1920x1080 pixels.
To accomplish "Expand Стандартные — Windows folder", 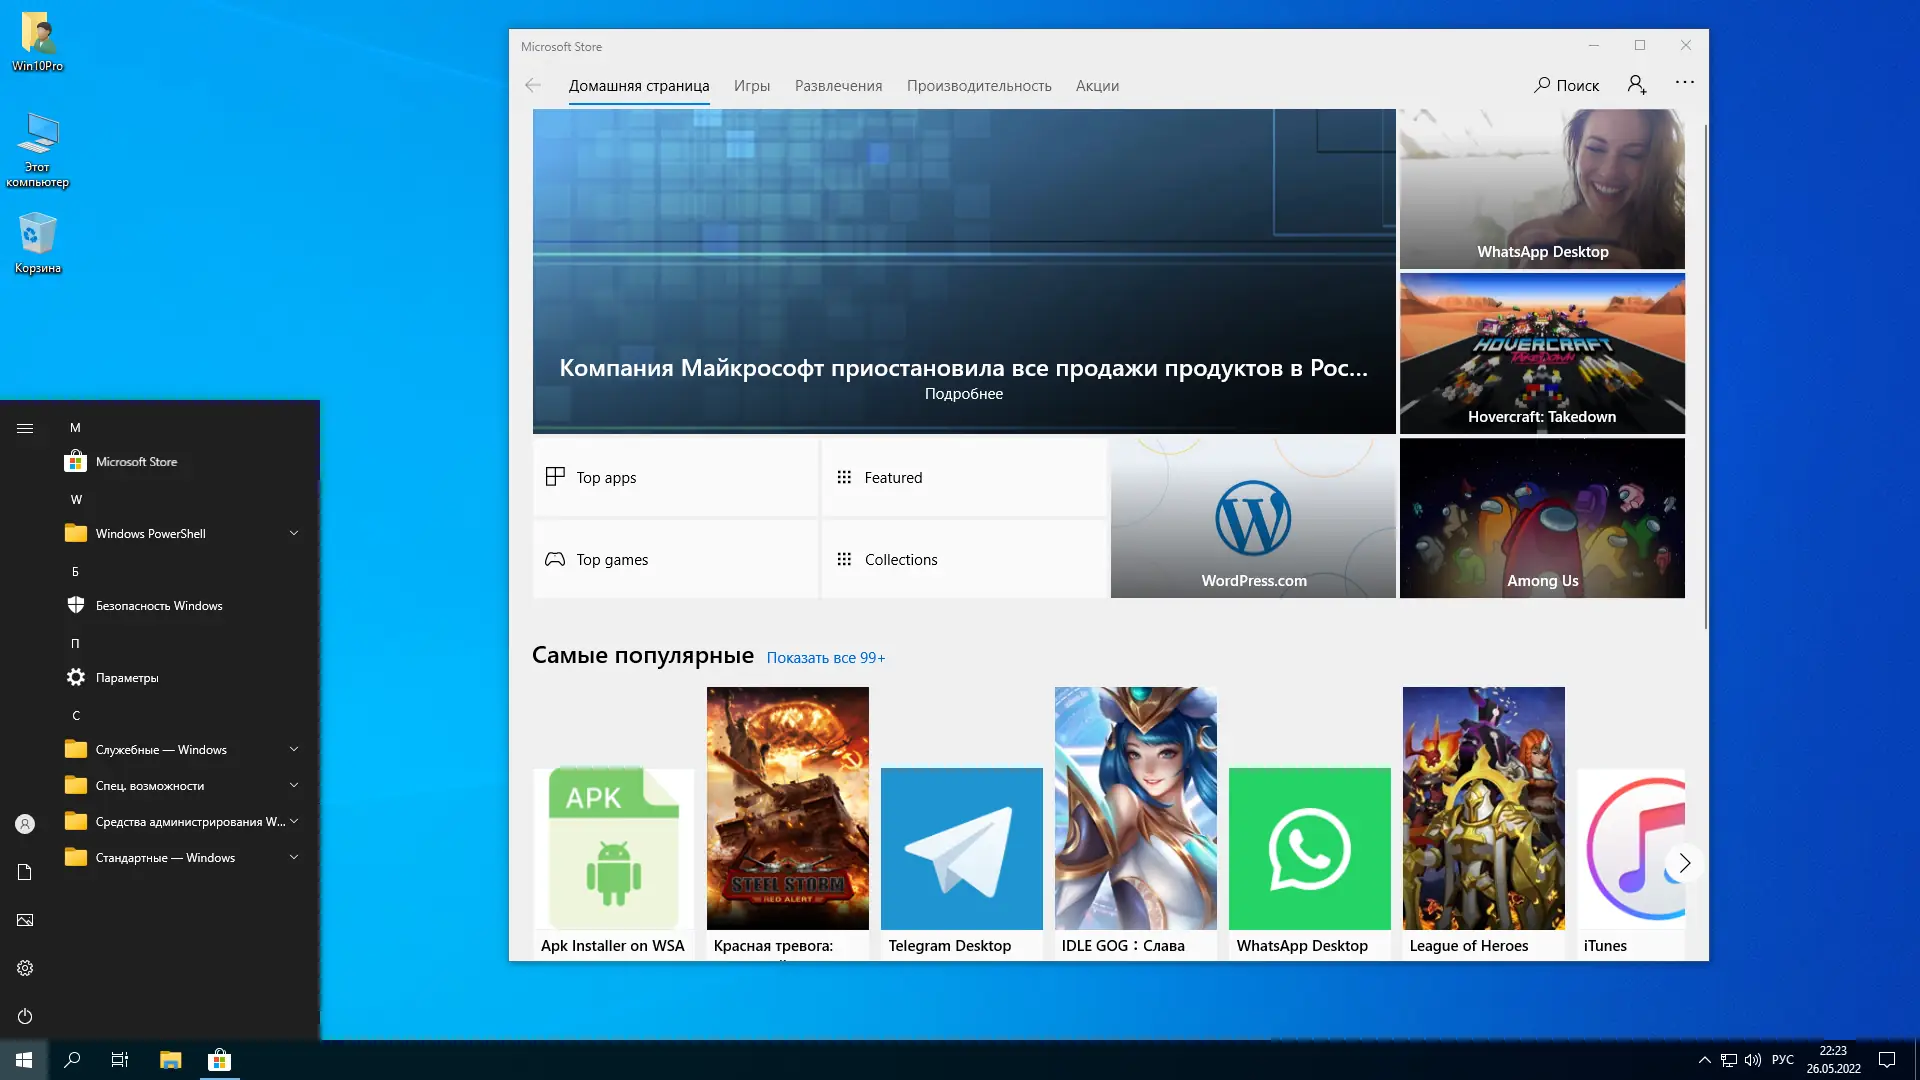I will pos(294,857).
